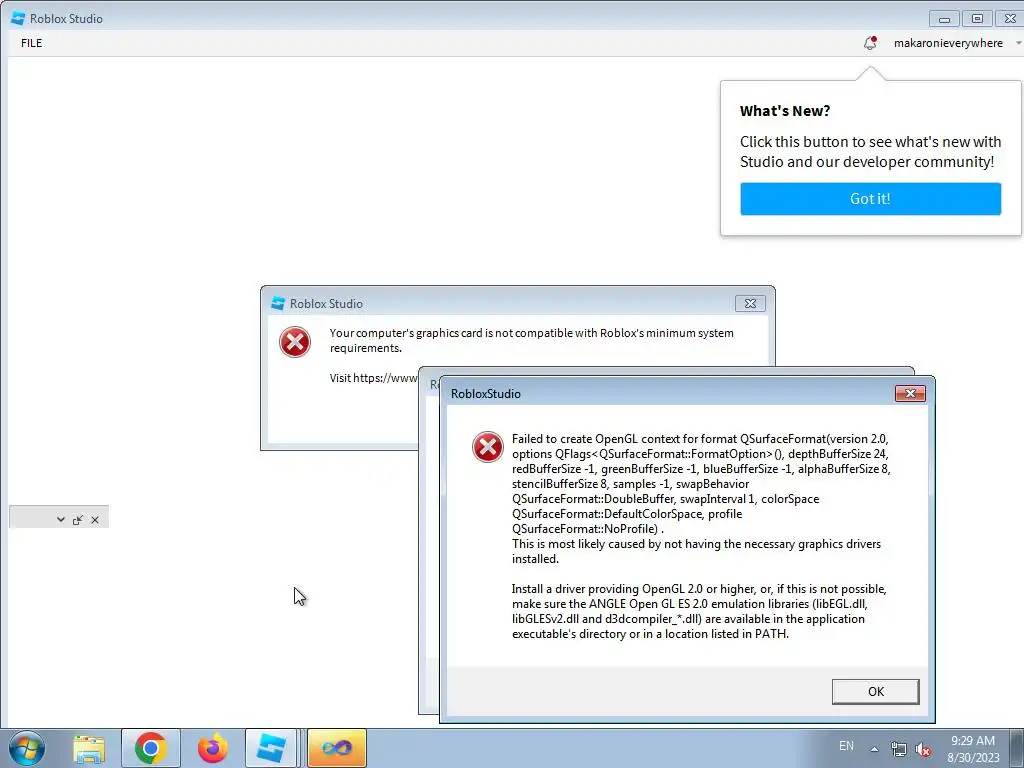Launch Google Chrome from the taskbar
The image size is (1024, 768).
pos(150,748)
